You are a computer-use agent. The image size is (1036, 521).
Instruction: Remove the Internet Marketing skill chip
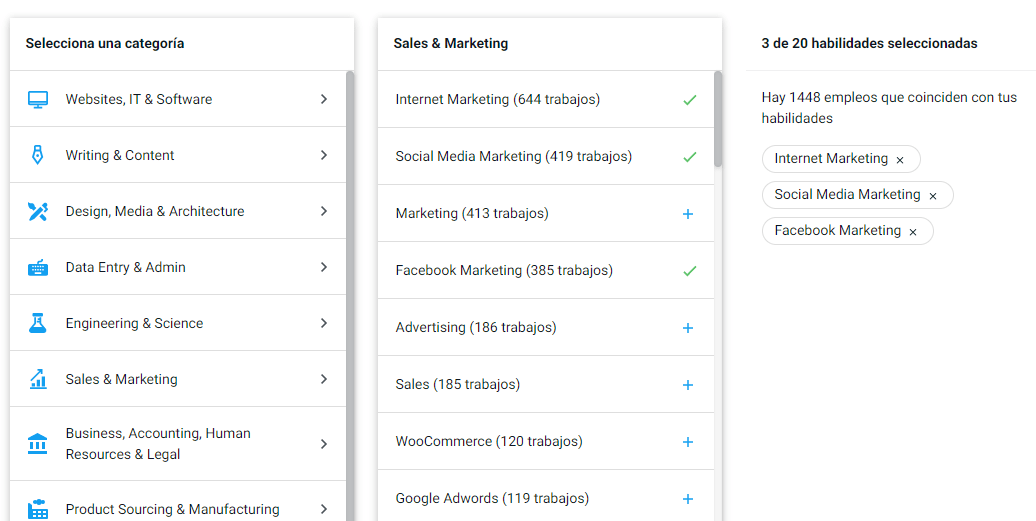coord(900,160)
